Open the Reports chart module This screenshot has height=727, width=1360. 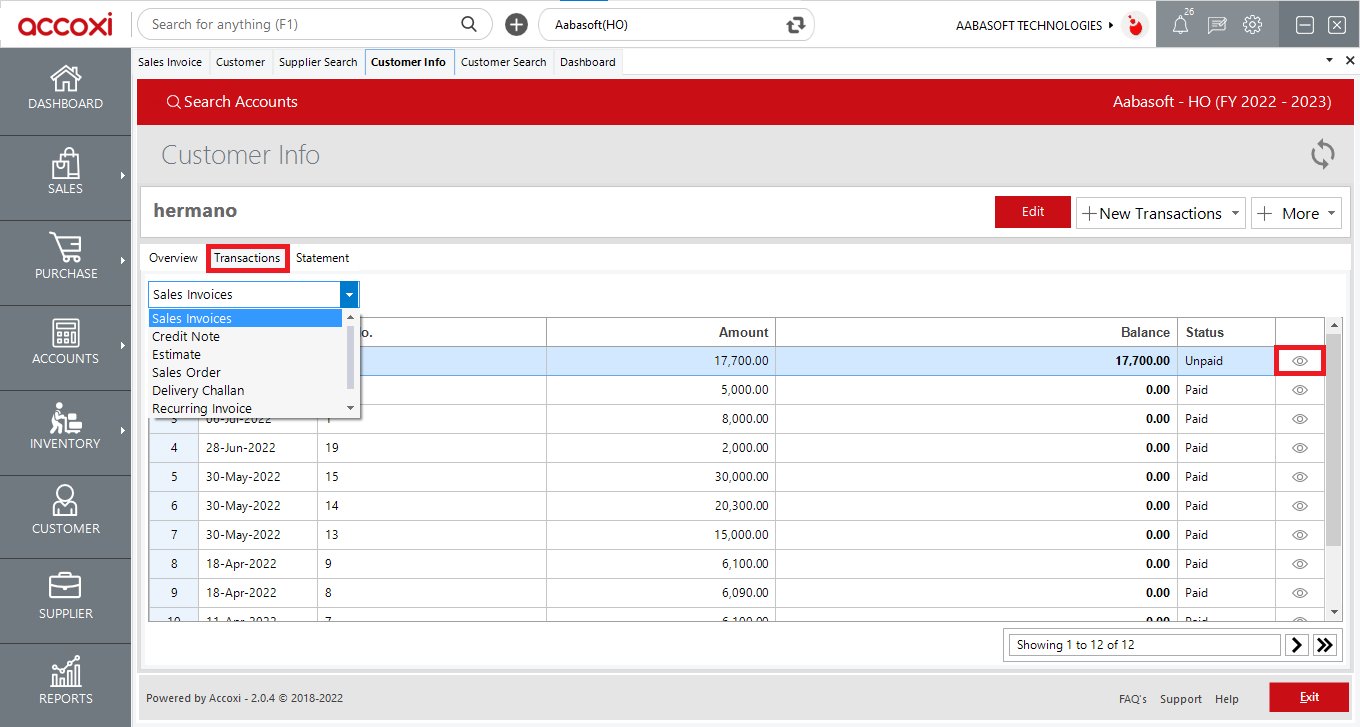(65, 682)
